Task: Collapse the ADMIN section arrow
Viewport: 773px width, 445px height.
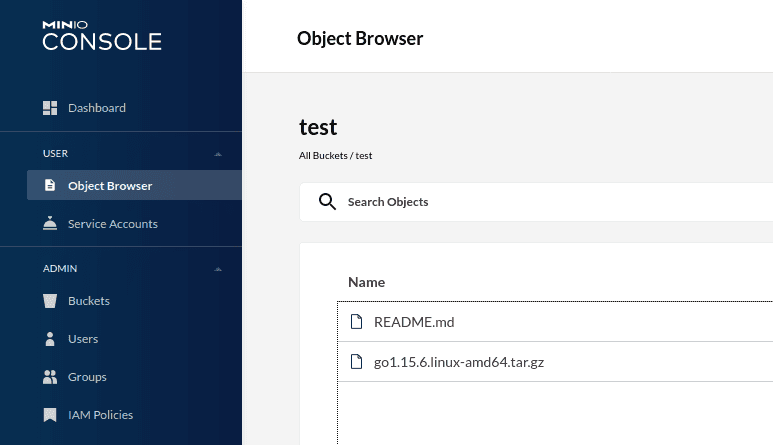Action: [218, 269]
